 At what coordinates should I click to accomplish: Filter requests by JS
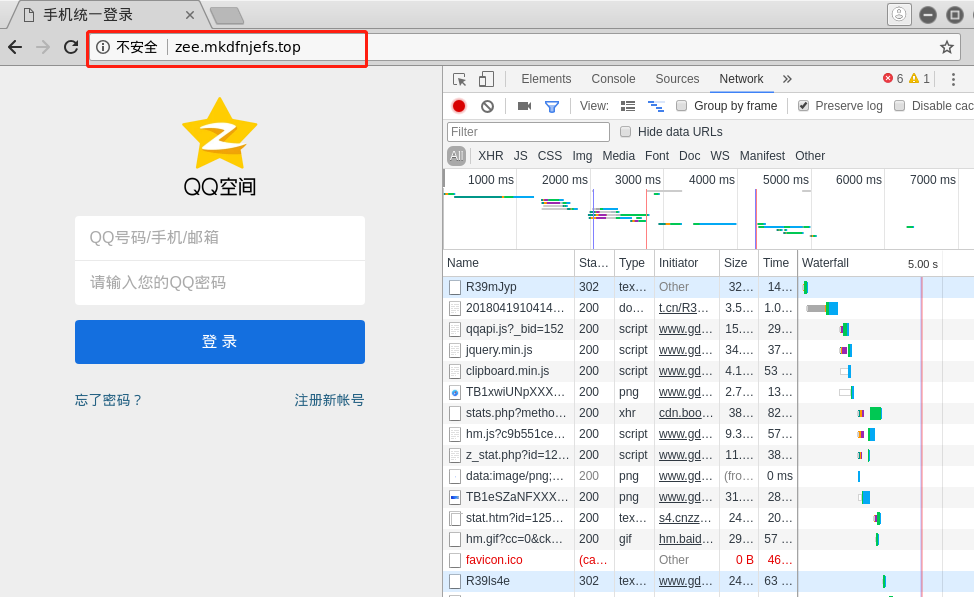[521, 156]
